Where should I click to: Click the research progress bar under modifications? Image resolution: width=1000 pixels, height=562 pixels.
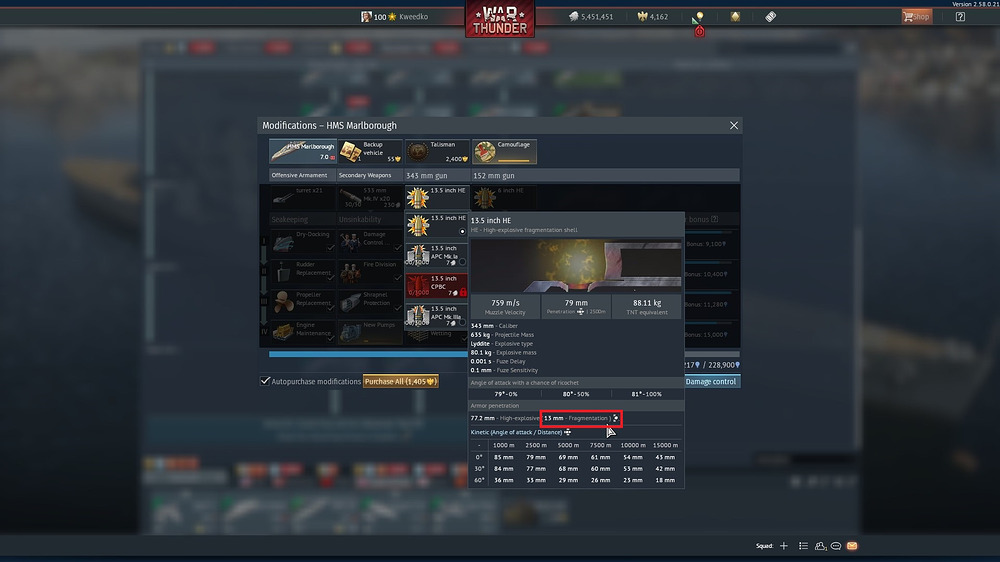pos(368,354)
